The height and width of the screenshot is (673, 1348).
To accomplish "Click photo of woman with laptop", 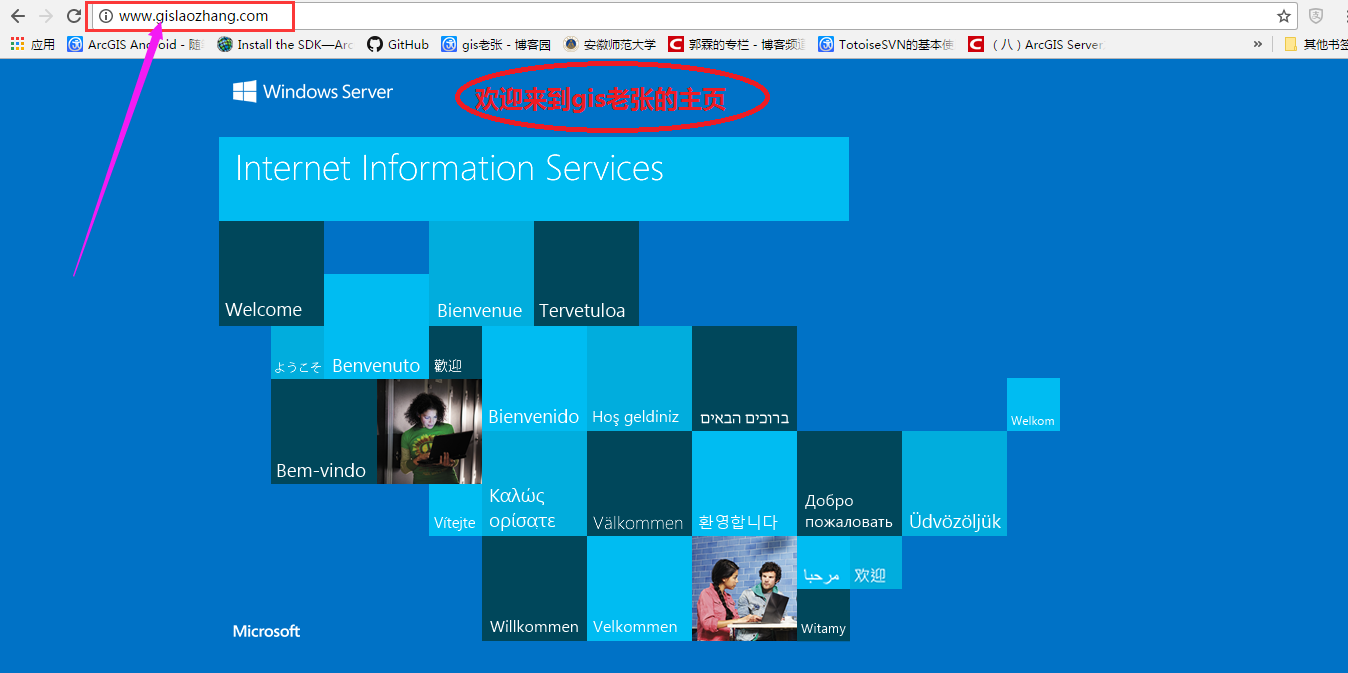I will (x=429, y=431).
